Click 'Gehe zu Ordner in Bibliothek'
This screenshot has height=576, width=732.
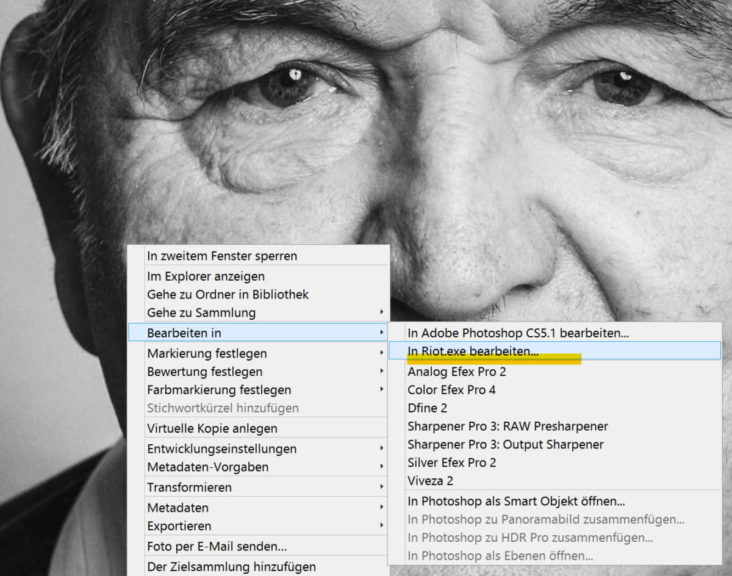258,295
